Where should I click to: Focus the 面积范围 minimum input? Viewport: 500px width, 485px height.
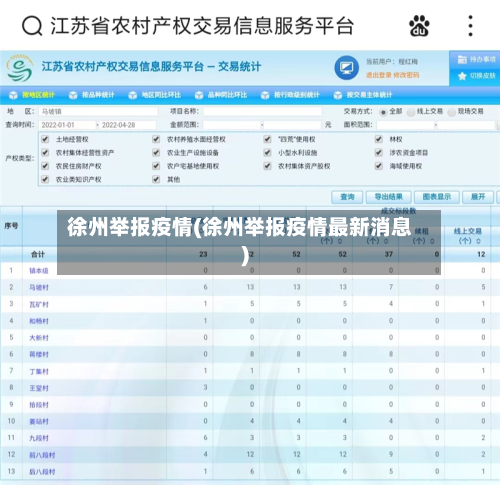tap(406, 125)
